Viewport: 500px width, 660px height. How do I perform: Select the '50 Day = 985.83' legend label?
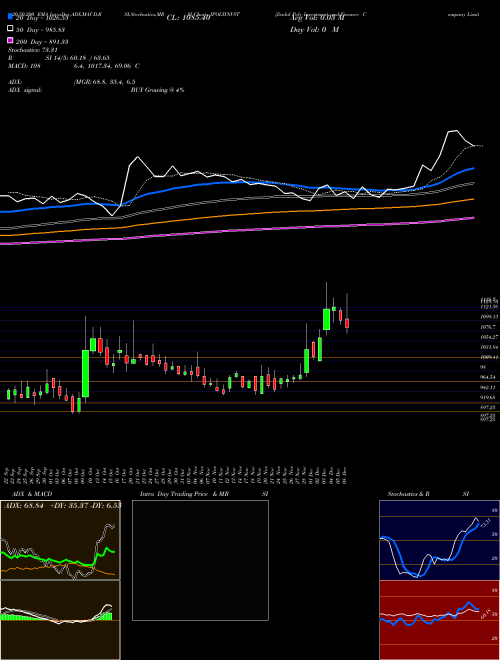[40, 30]
